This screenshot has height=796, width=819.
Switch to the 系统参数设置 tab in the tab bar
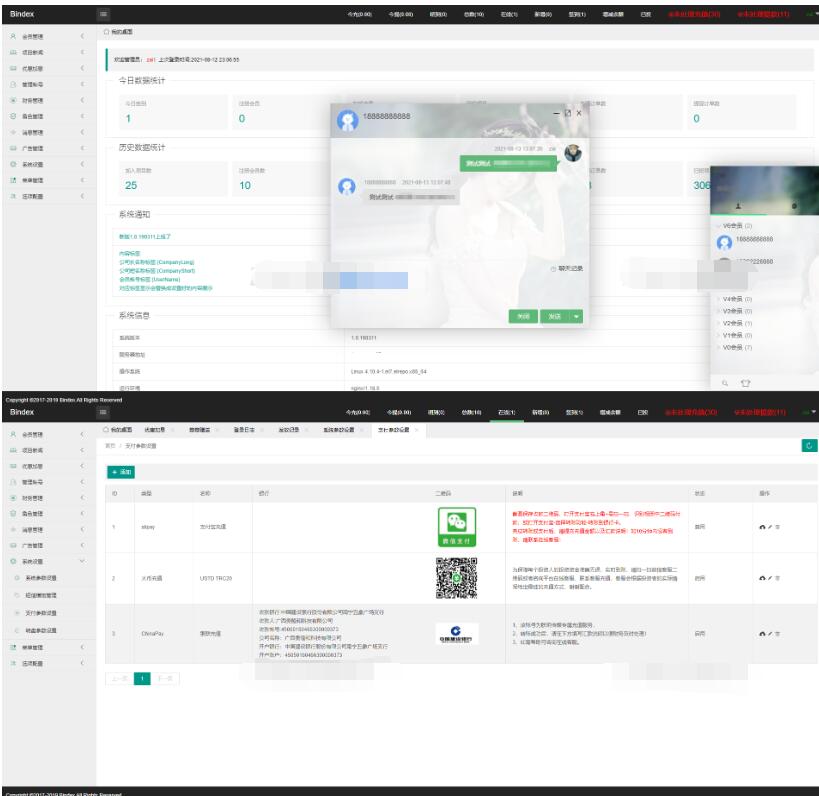coord(340,430)
